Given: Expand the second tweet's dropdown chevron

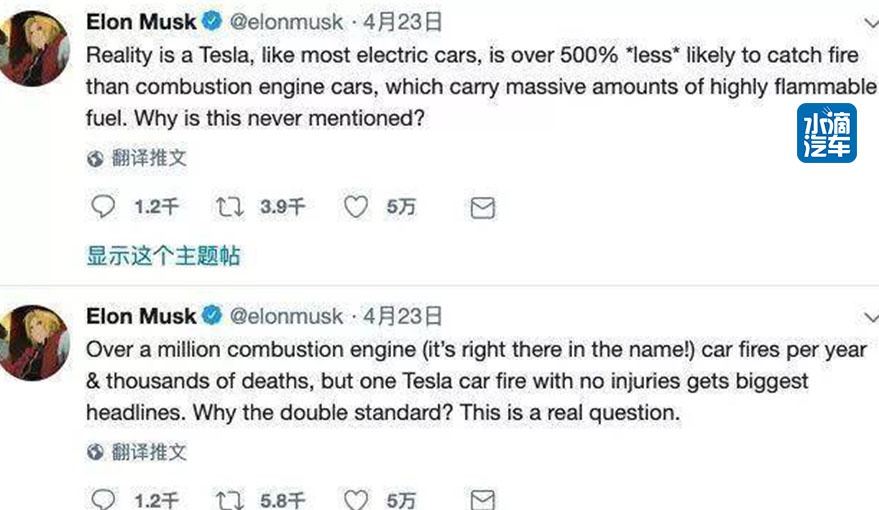Looking at the screenshot, I should pos(868,316).
